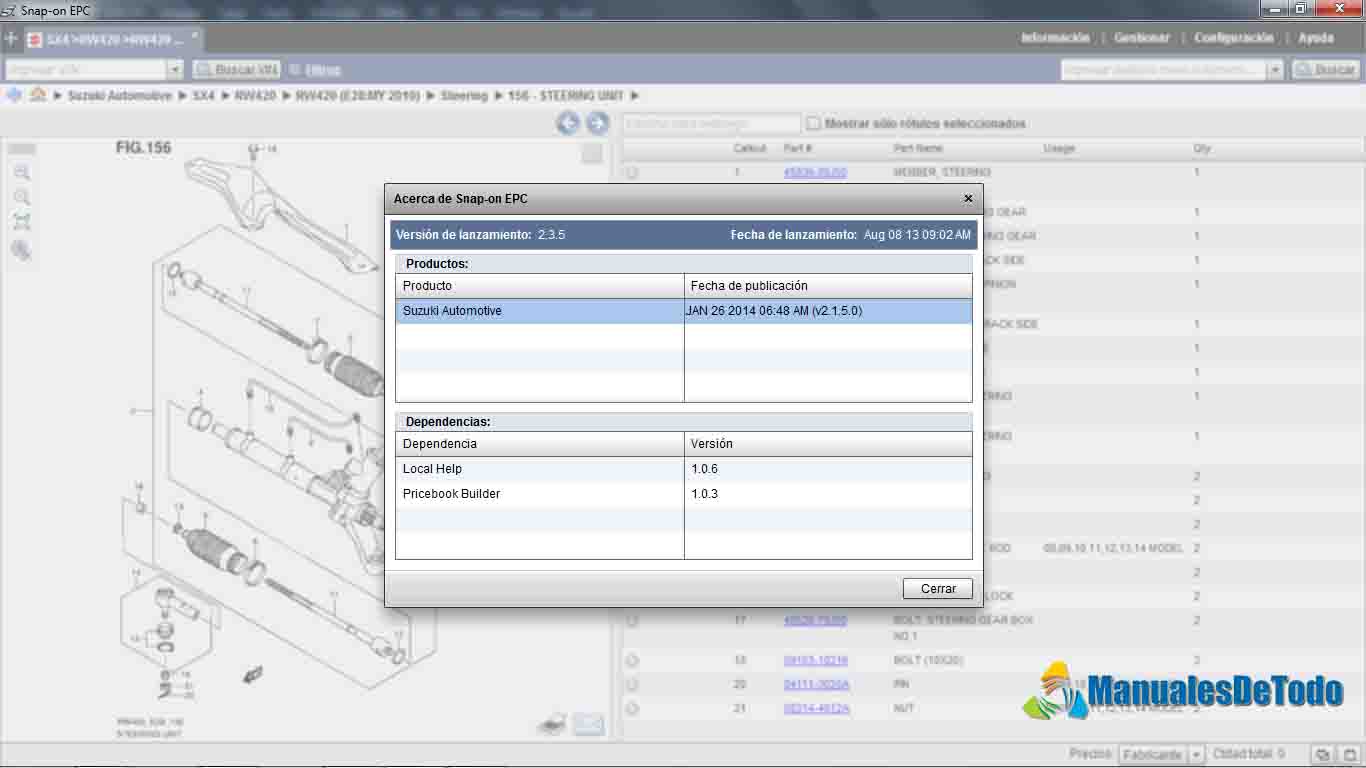1366x768 pixels.
Task: Click the label filter input field
Action: 711,124
